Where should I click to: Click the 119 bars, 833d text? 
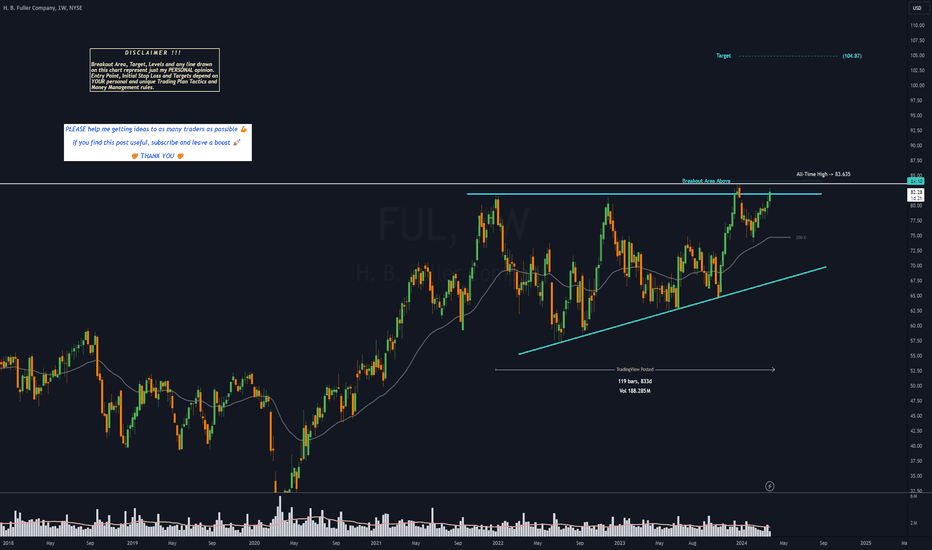pyautogui.click(x=635, y=381)
